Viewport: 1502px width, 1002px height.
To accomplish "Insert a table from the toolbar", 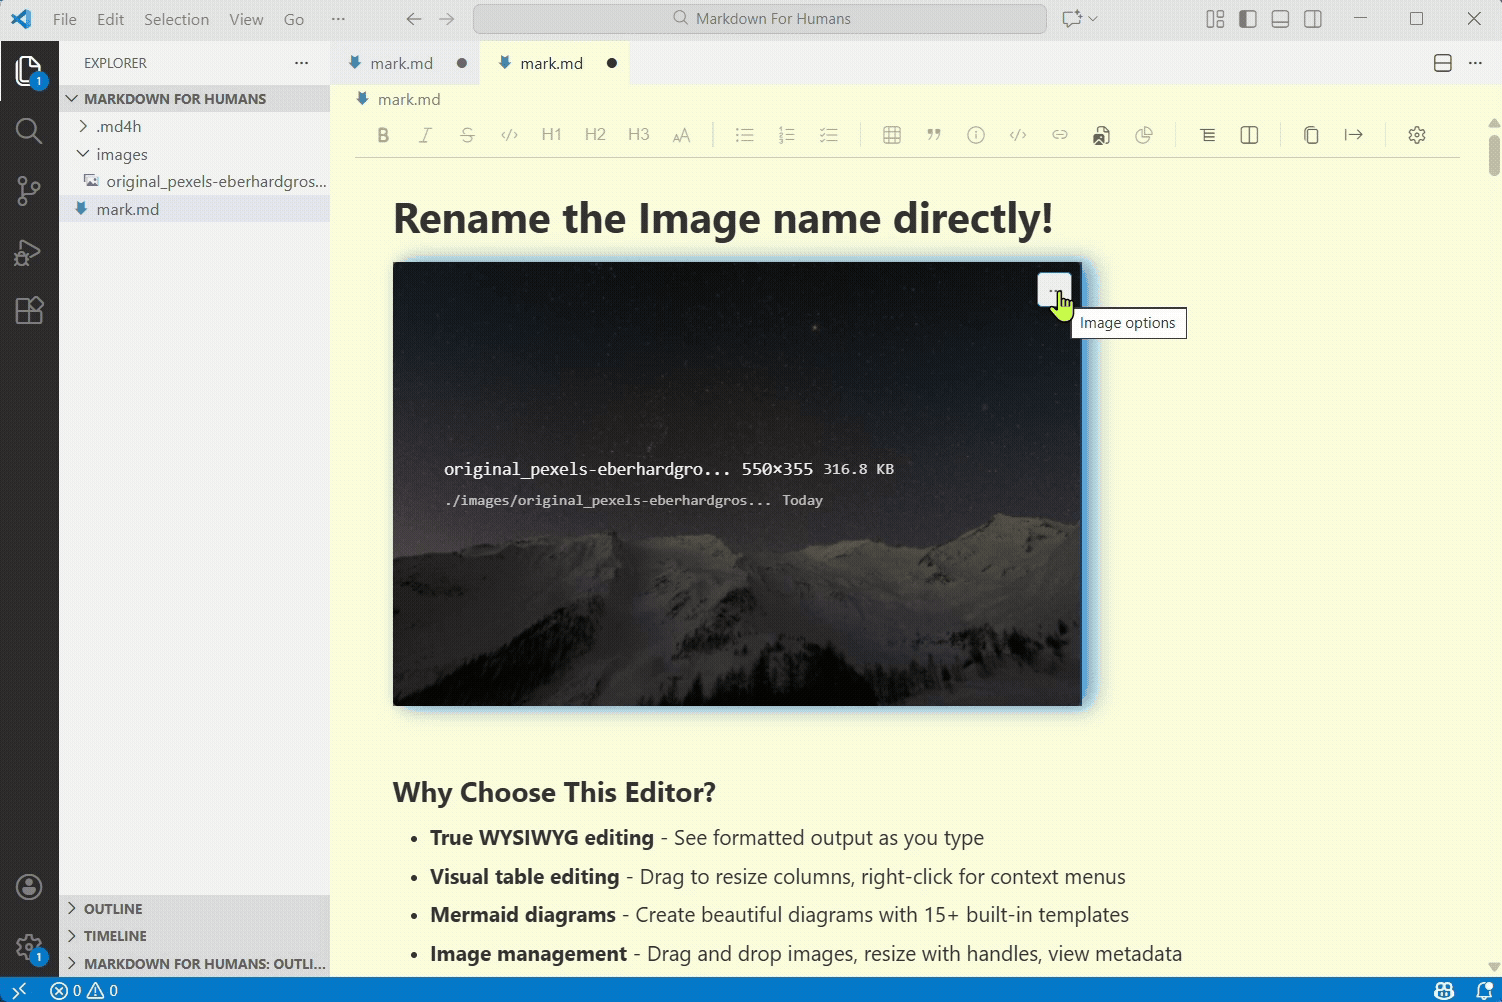I will pos(891,134).
